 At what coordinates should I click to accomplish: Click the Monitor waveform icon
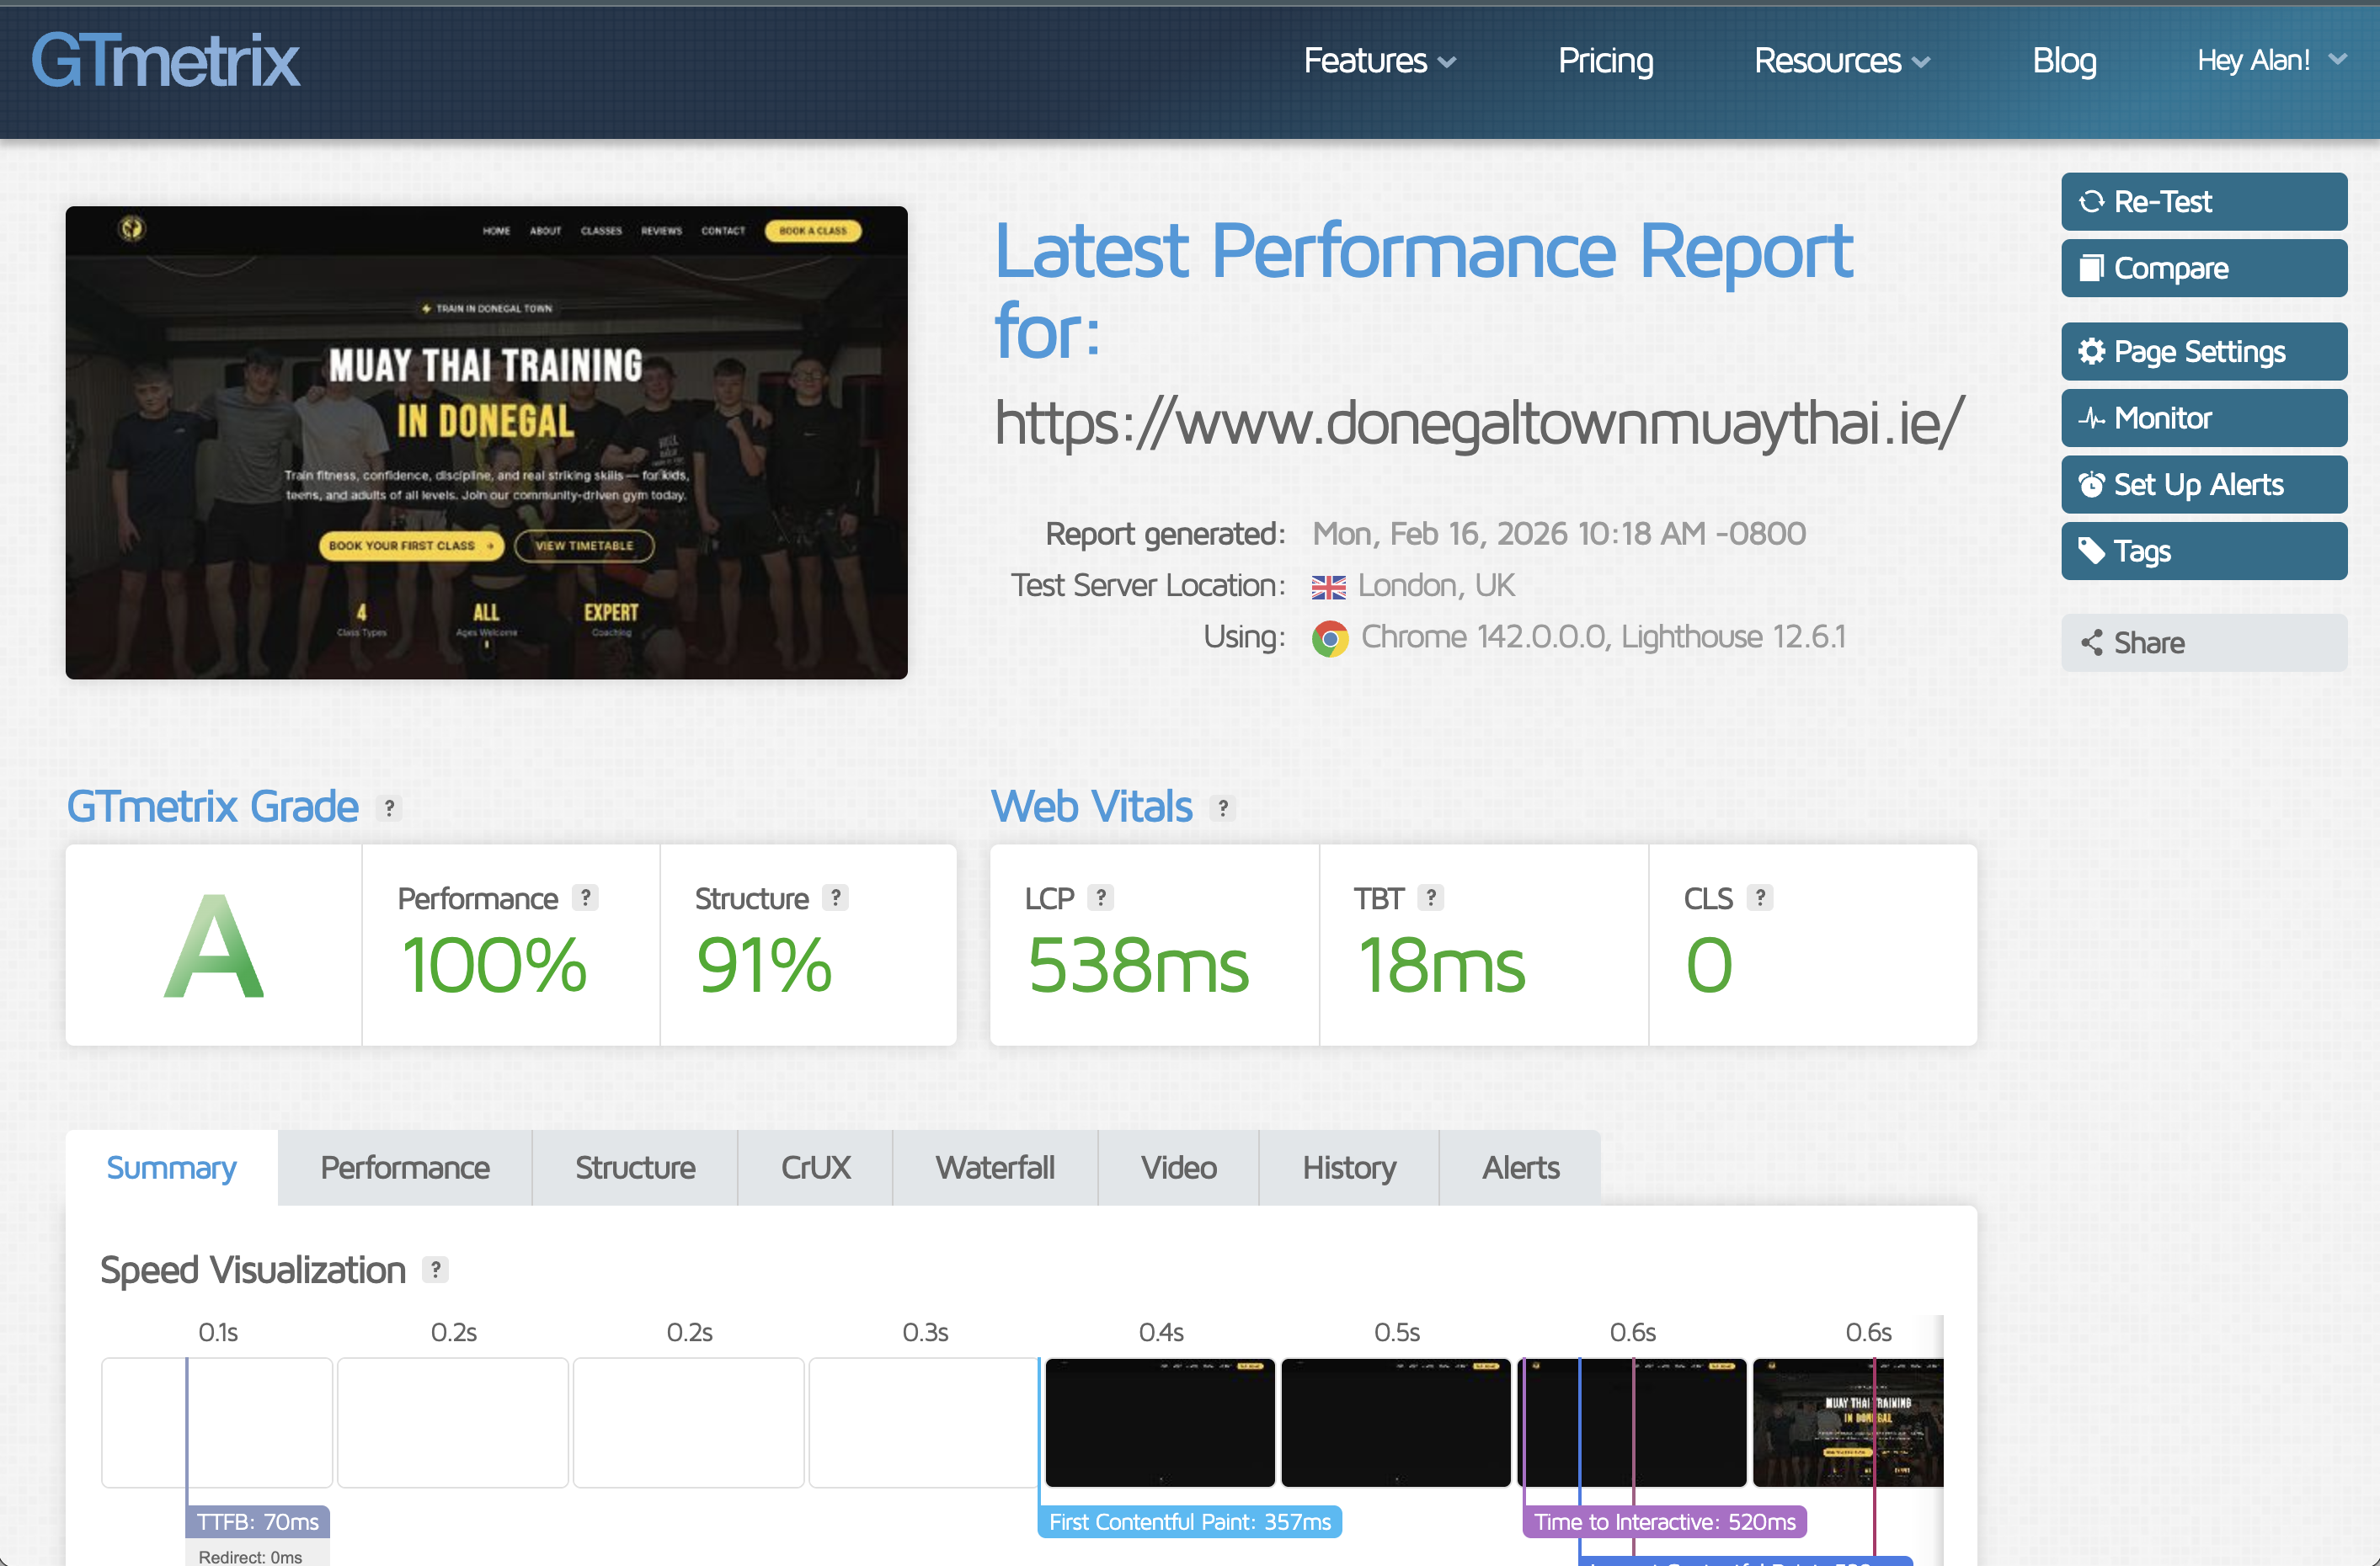pyautogui.click(x=2093, y=418)
